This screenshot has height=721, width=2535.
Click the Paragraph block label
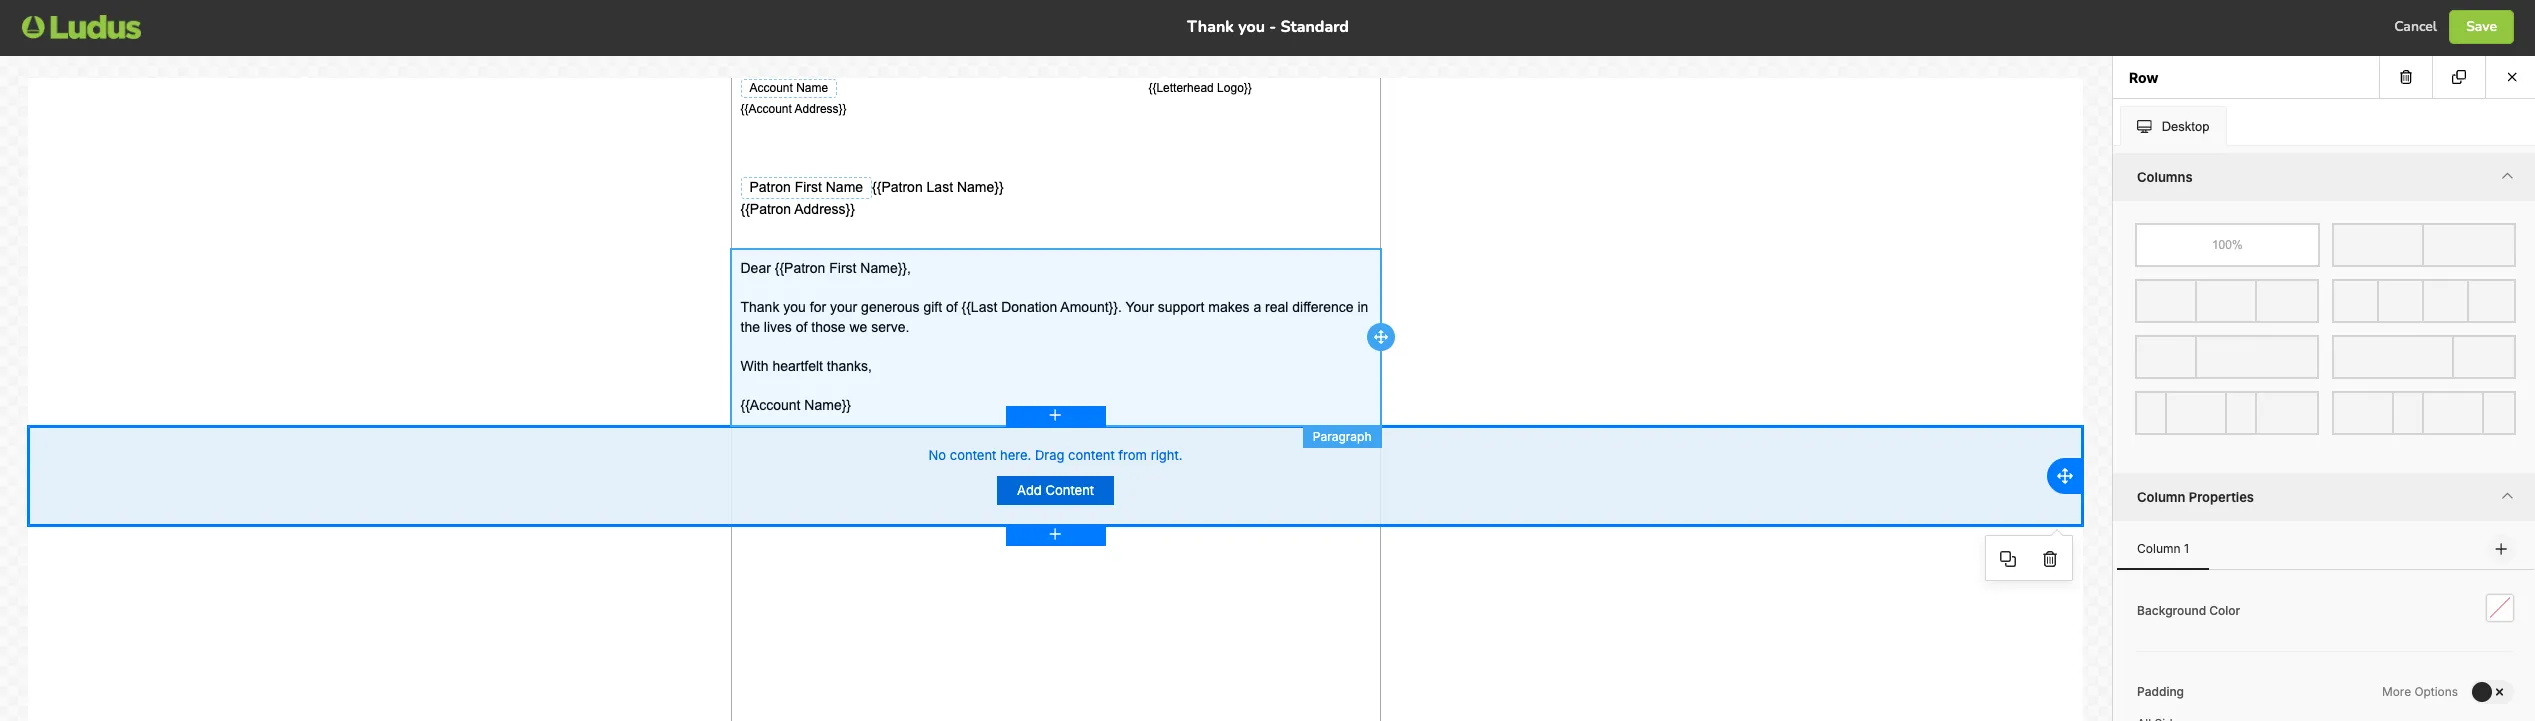click(x=1341, y=437)
